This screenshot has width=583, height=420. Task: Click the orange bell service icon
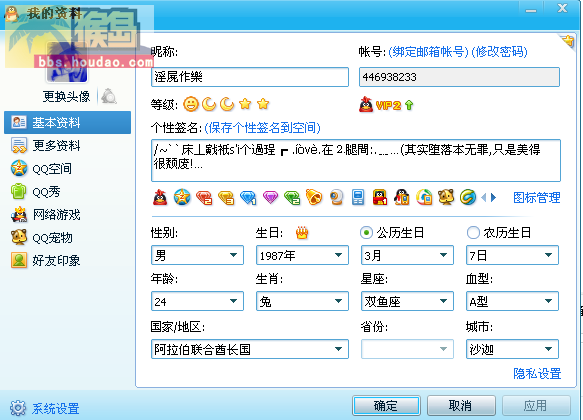point(314,197)
